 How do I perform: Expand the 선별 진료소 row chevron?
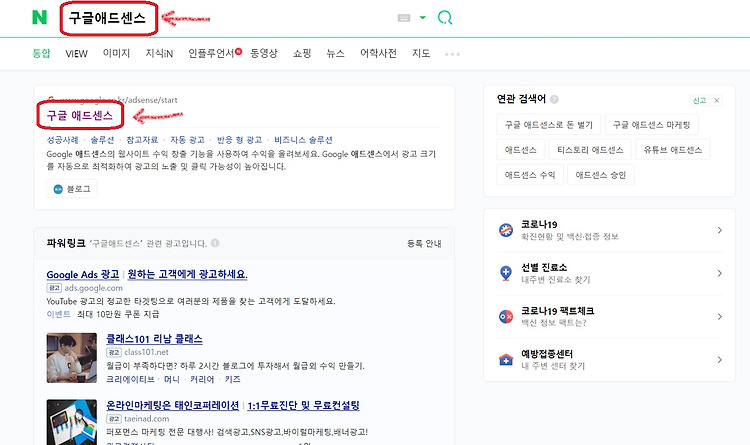tap(720, 273)
